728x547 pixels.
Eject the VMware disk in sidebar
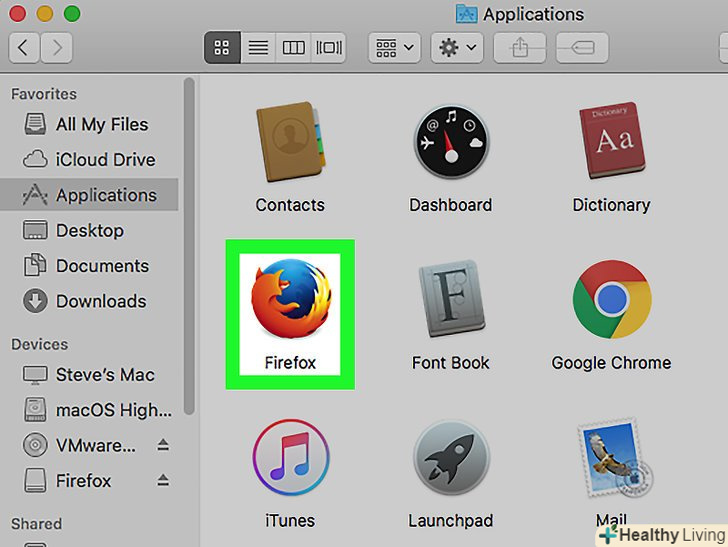tap(163, 446)
